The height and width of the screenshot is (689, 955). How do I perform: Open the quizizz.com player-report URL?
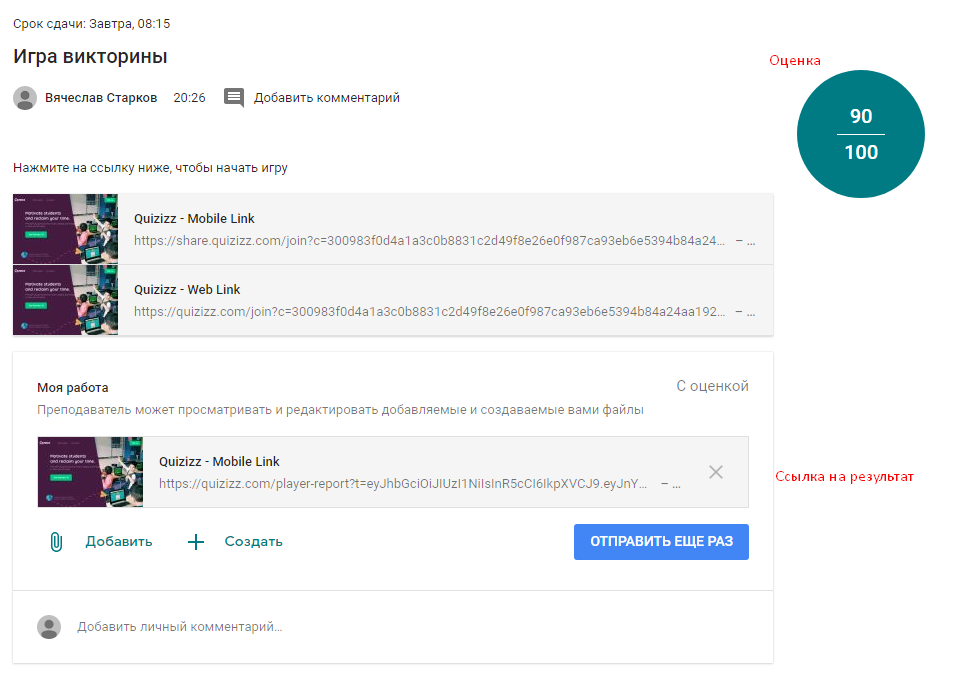click(x=403, y=484)
